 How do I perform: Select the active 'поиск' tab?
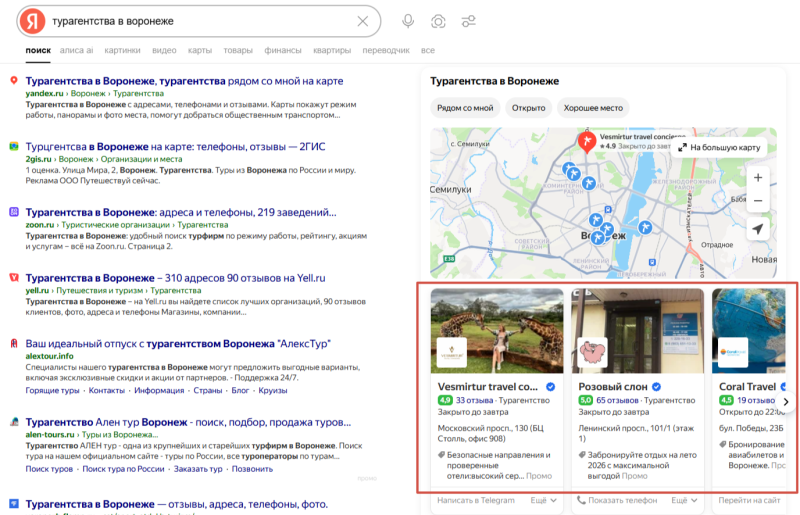(x=38, y=50)
